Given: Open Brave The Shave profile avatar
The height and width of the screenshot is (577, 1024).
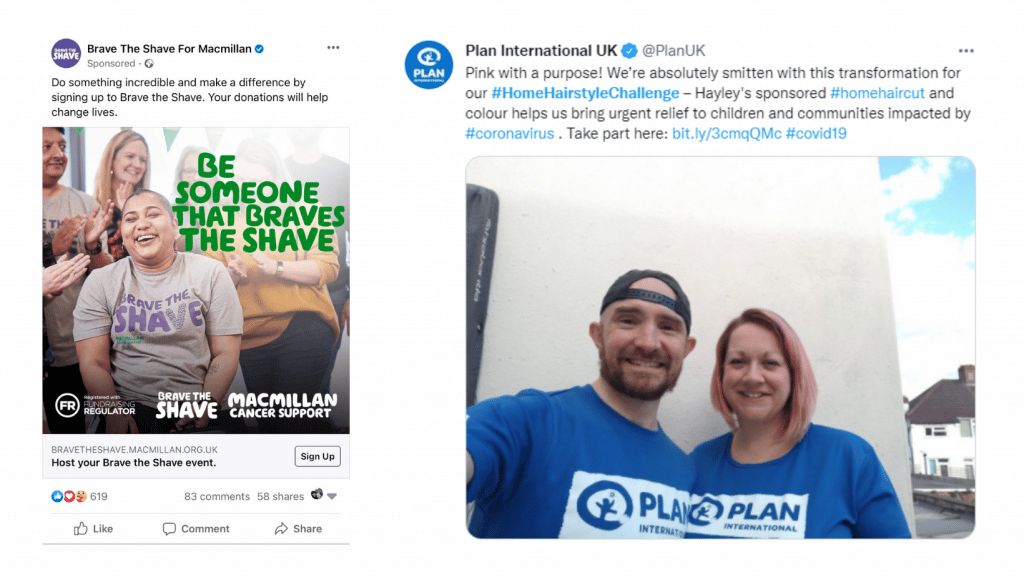Looking at the screenshot, I should tap(66, 54).
